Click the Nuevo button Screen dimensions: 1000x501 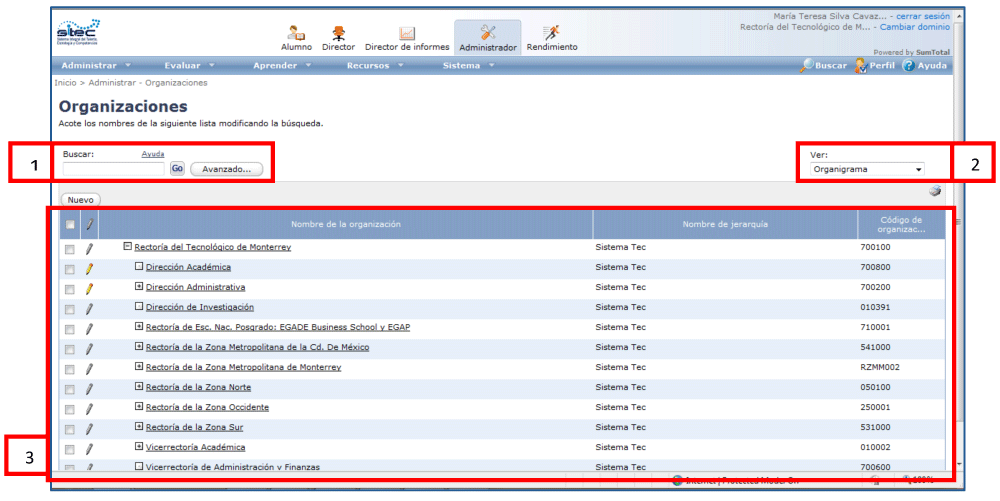(x=80, y=200)
